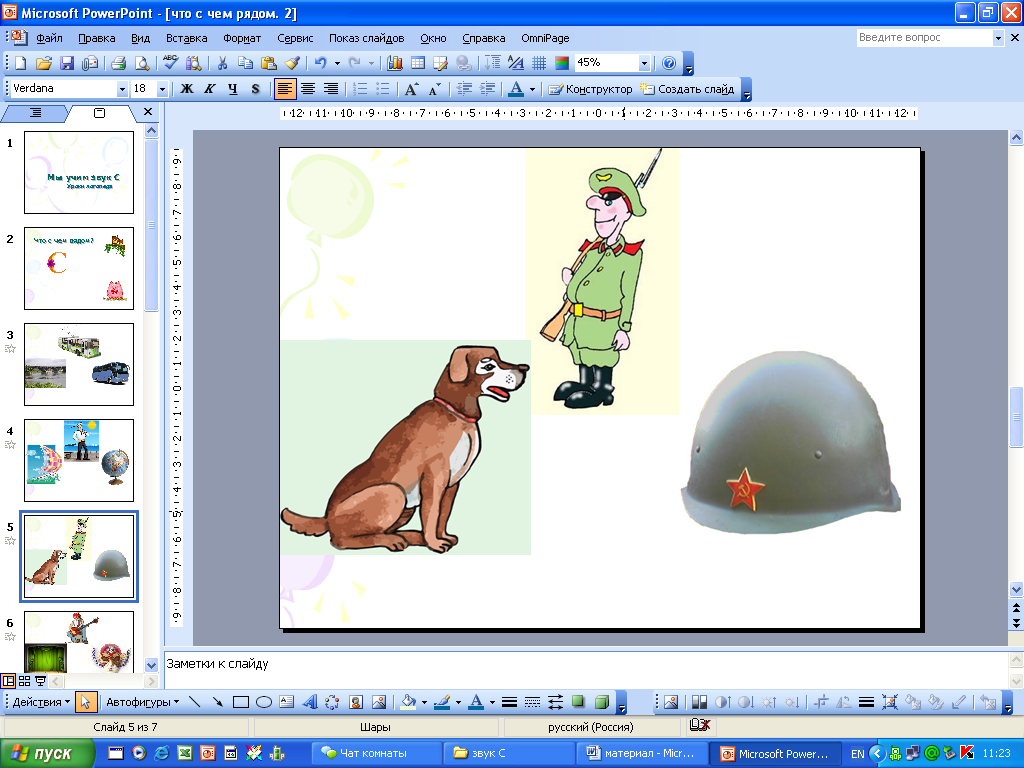Open print preview icon
Image resolution: width=1024 pixels, height=768 pixels.
click(142, 63)
